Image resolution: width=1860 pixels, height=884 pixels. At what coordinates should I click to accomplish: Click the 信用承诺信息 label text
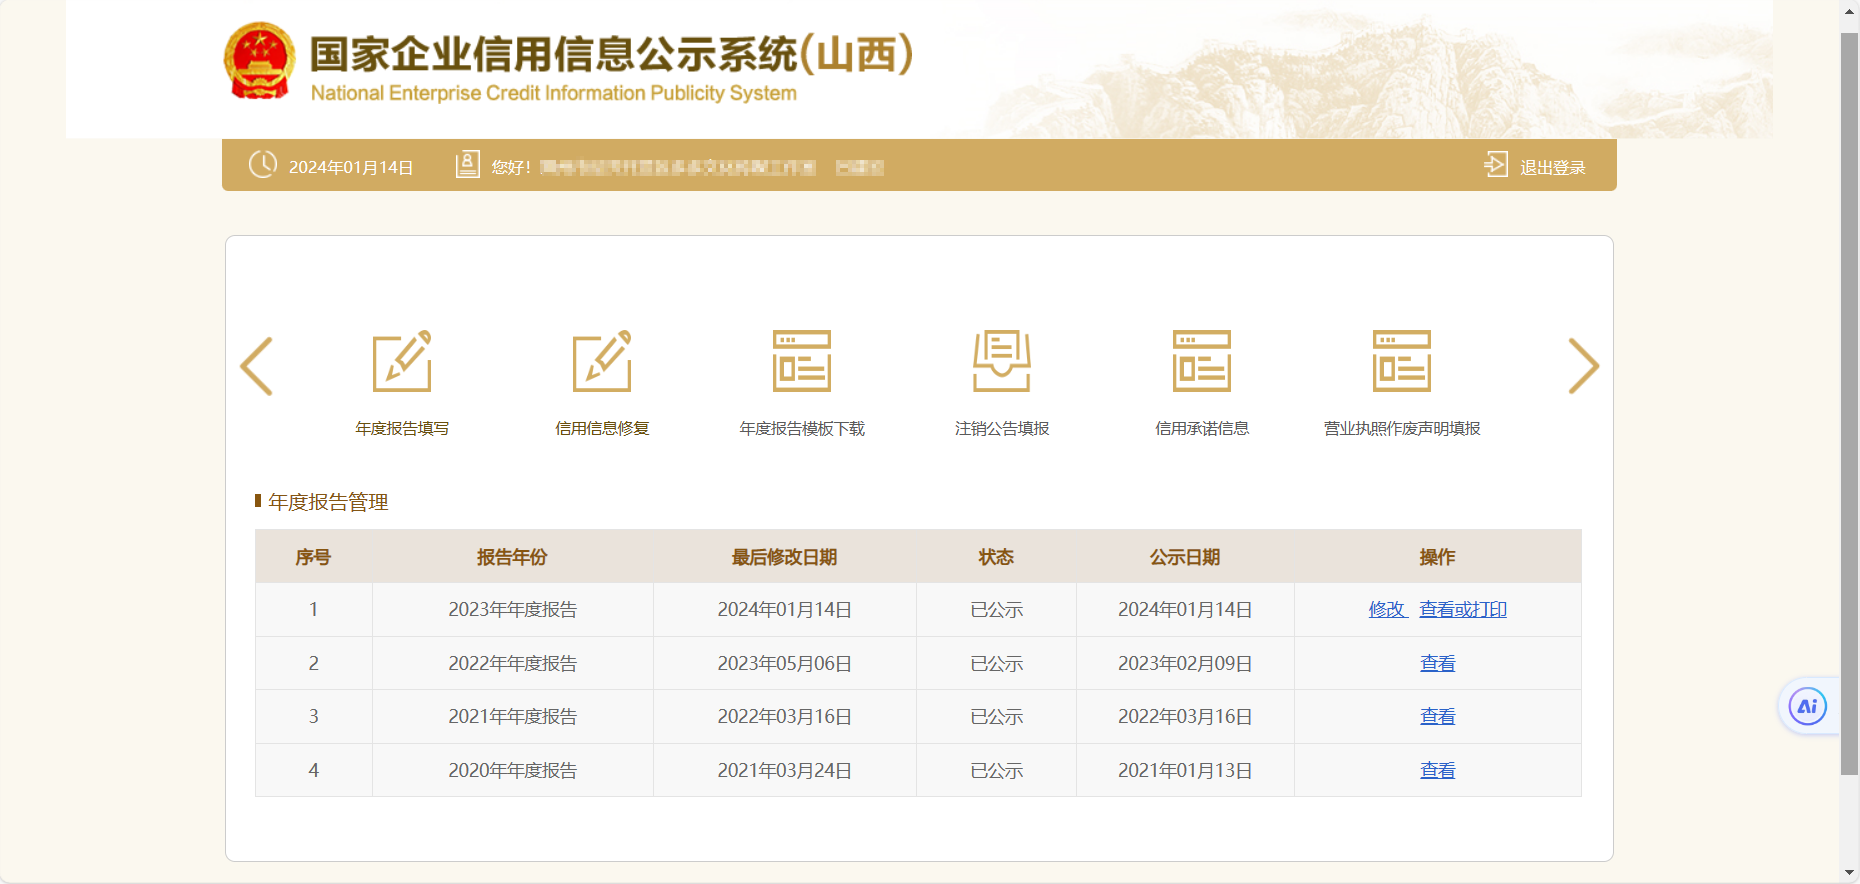[x=1202, y=428]
